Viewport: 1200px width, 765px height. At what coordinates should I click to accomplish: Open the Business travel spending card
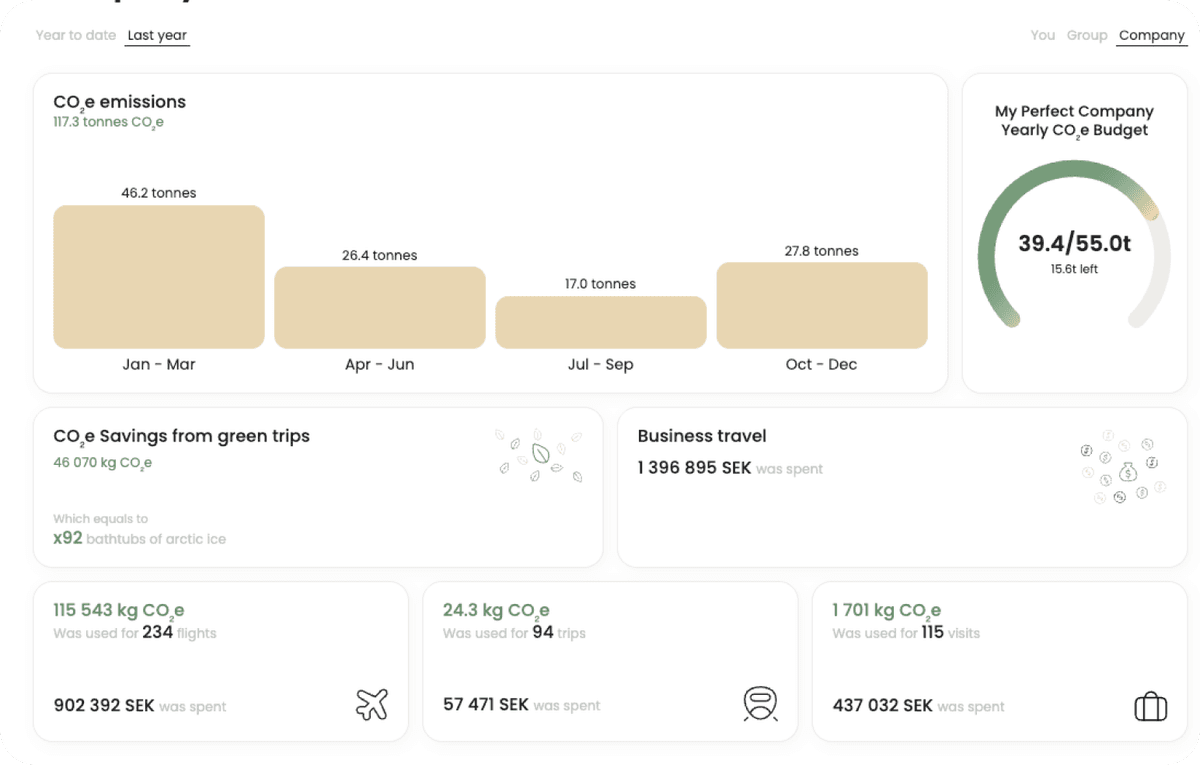(x=902, y=487)
